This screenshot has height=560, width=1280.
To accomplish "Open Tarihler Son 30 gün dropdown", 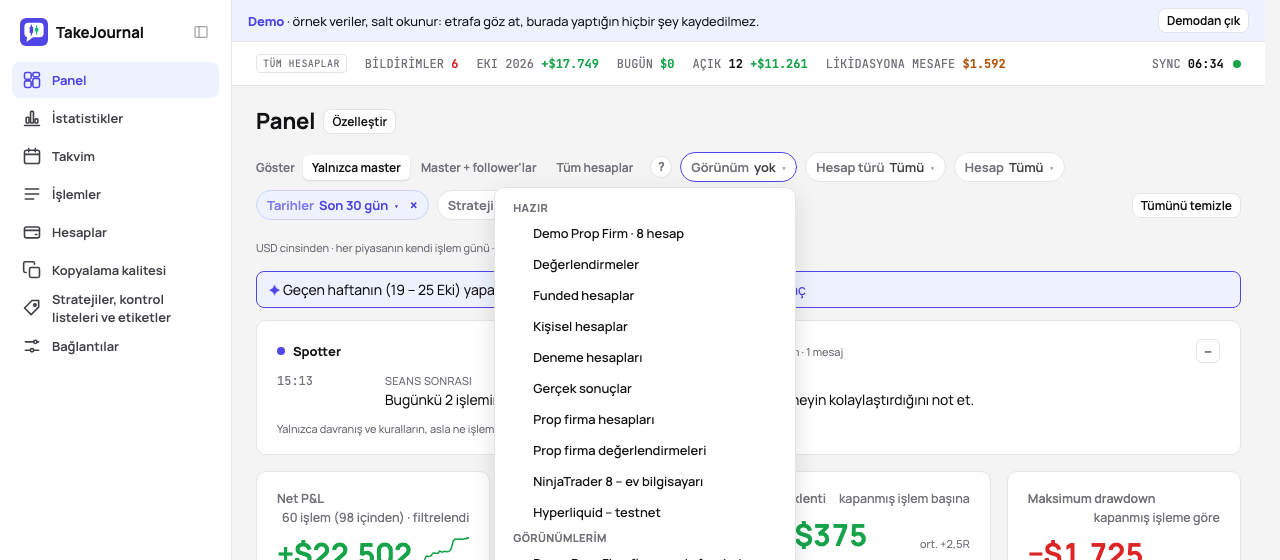I will point(332,205).
